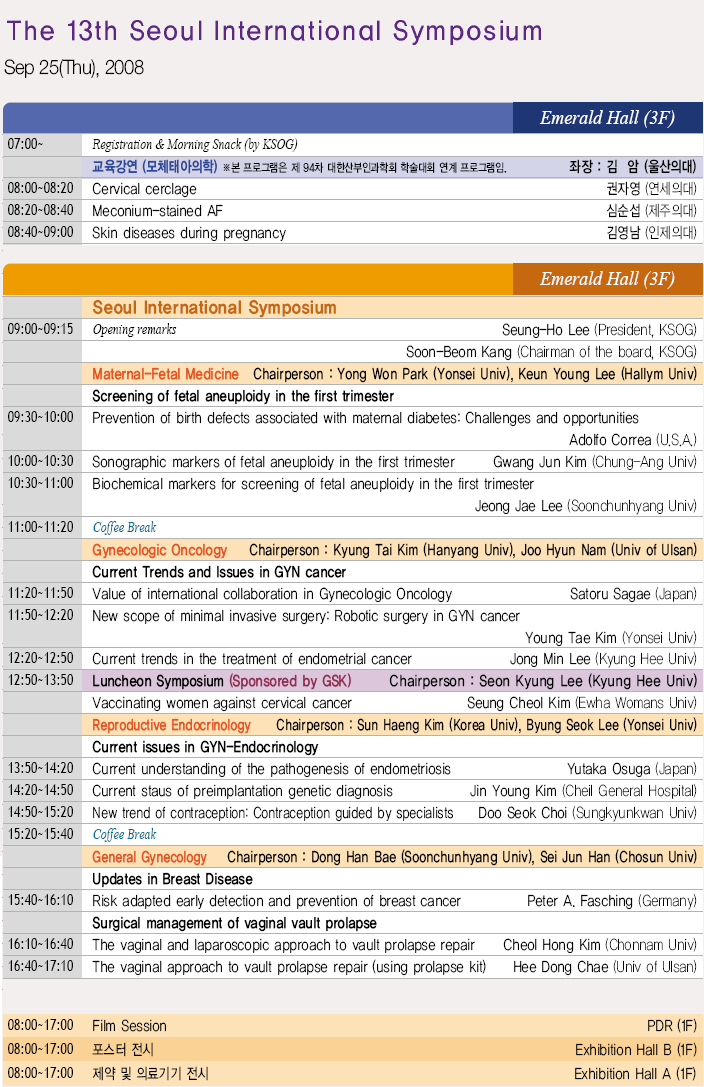Select 'Registration & Morning Snack (by KSOG)'

[195, 144]
